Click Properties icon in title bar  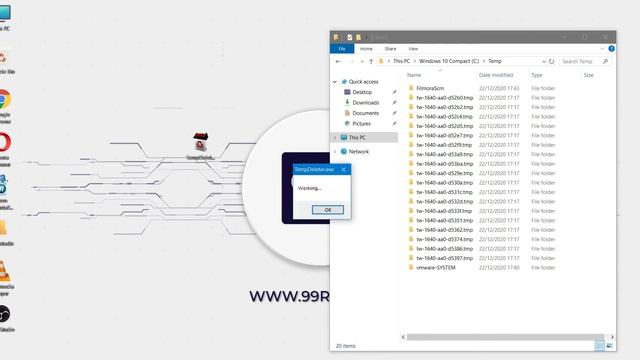[x=350, y=37]
